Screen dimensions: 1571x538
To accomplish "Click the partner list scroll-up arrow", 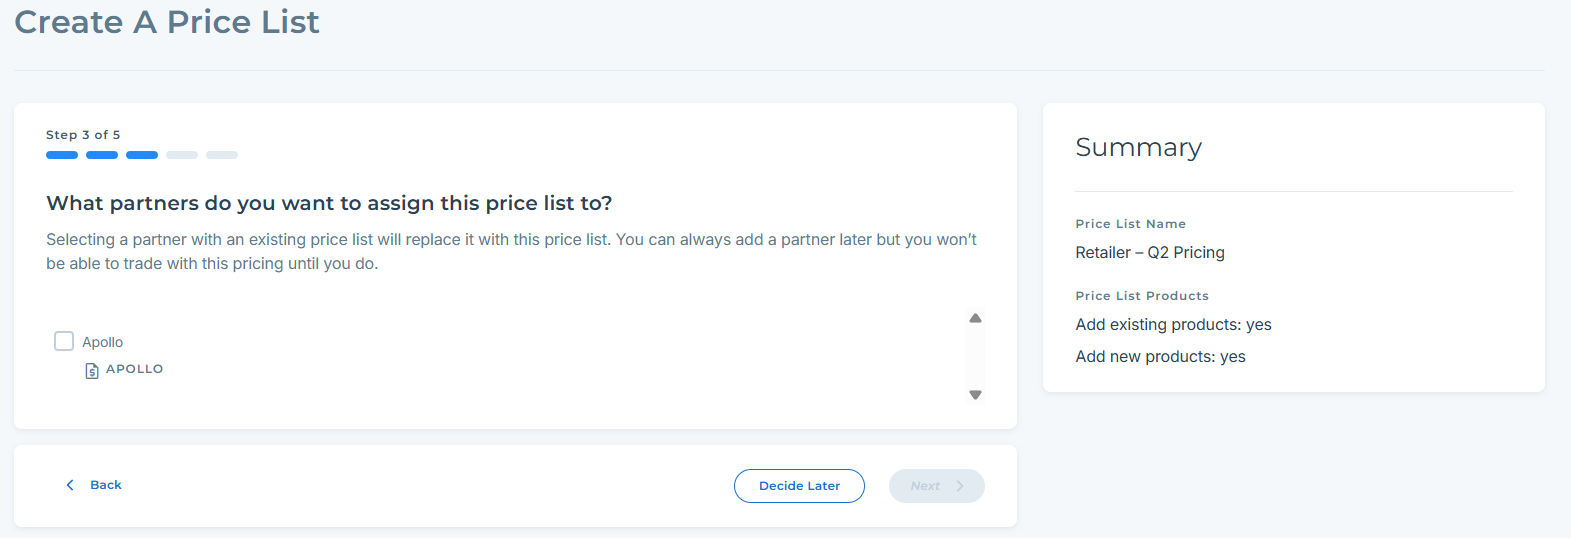I will (975, 318).
